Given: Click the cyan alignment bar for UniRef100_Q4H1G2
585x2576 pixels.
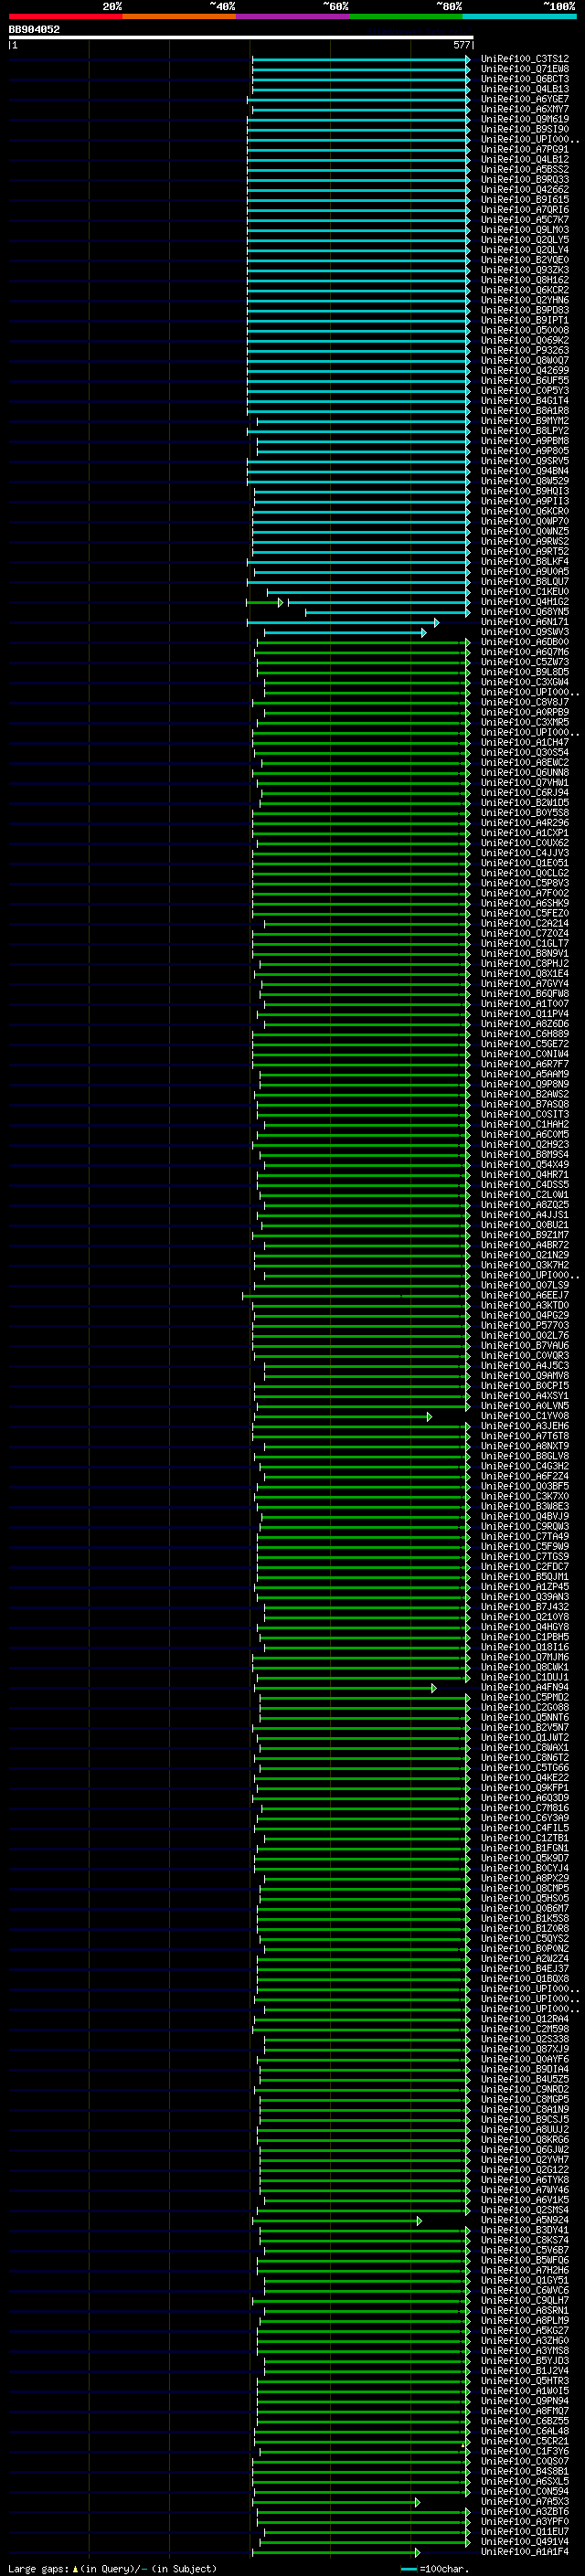Looking at the screenshot, I should tap(378, 602).
